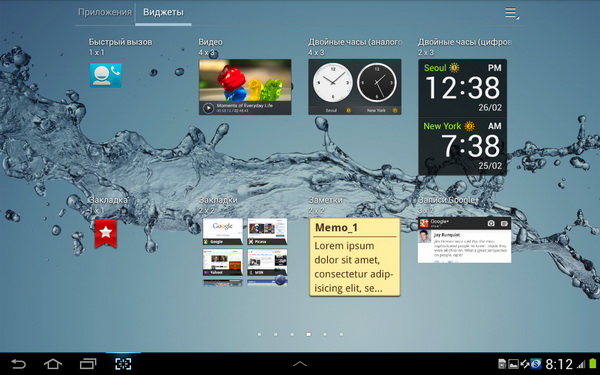Image resolution: width=600 pixels, height=375 pixels.
Task: Jump to the first page indicator dot
Action: (259, 334)
